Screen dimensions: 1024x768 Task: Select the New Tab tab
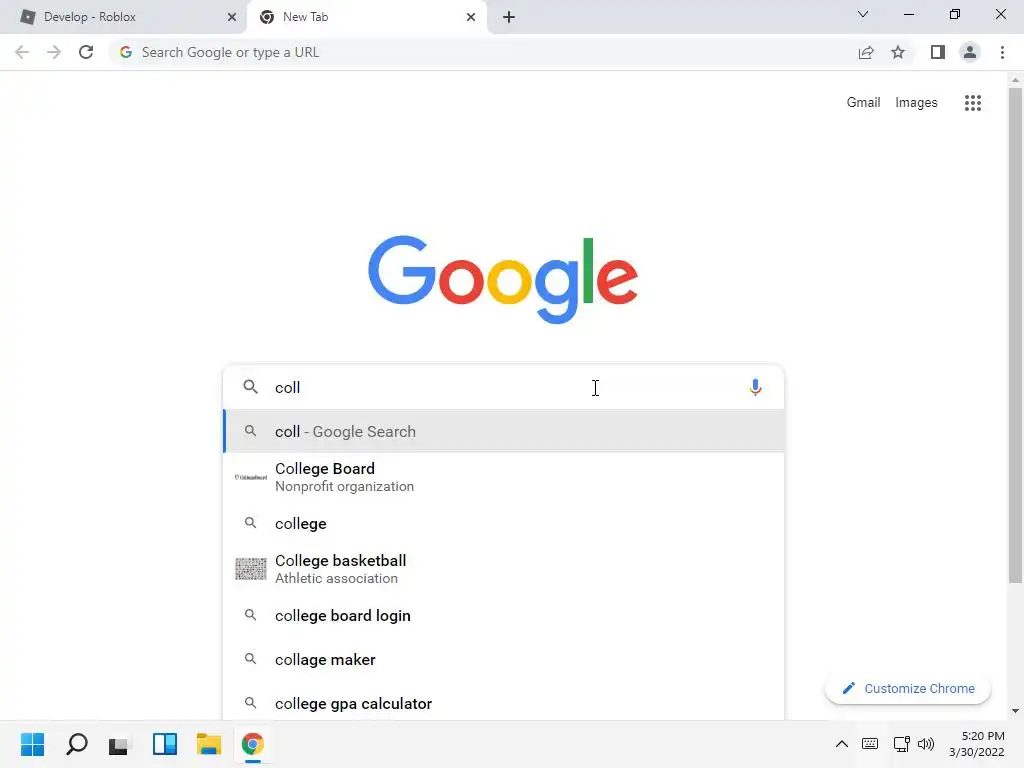366,17
